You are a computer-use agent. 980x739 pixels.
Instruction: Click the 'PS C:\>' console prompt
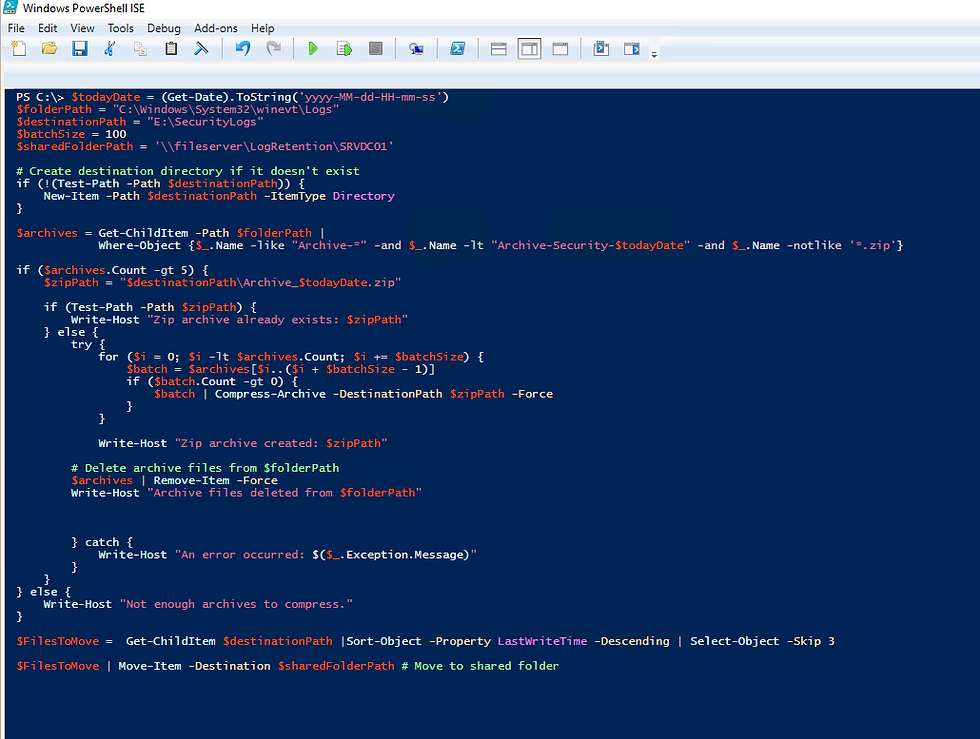coord(40,97)
